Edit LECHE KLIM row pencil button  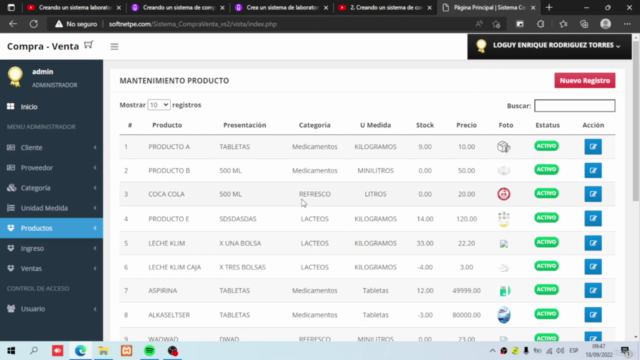pyautogui.click(x=593, y=243)
